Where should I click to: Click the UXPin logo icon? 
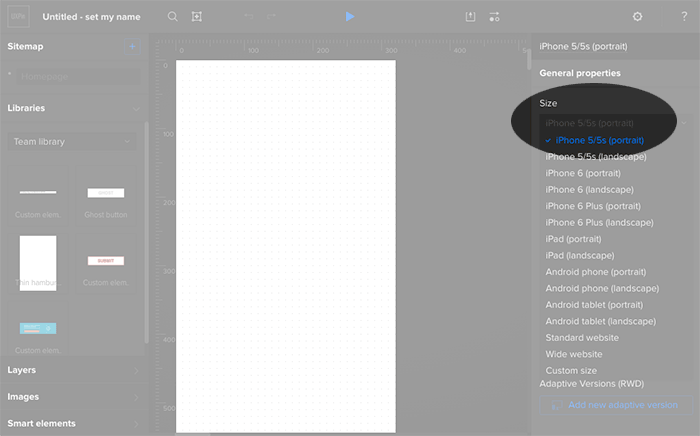(x=18, y=17)
